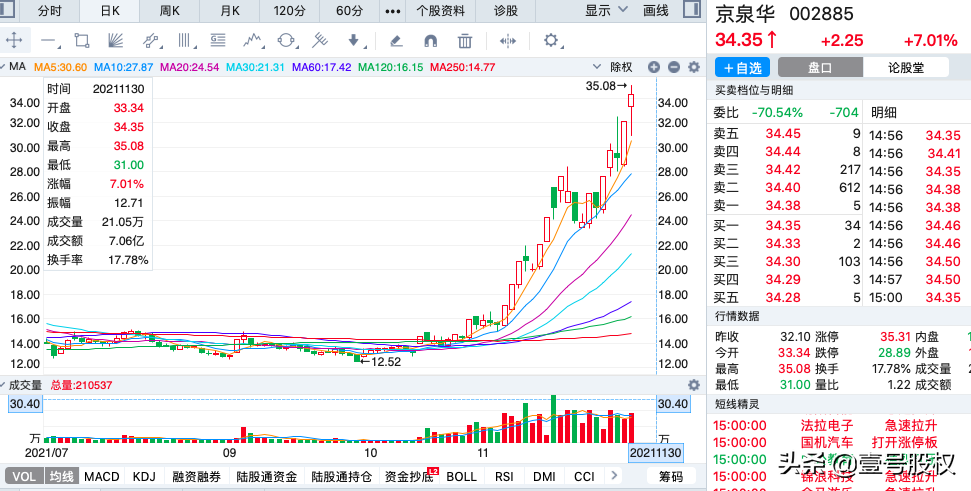Switch to 分时 intraday chart tab
The image size is (971, 491).
point(50,11)
